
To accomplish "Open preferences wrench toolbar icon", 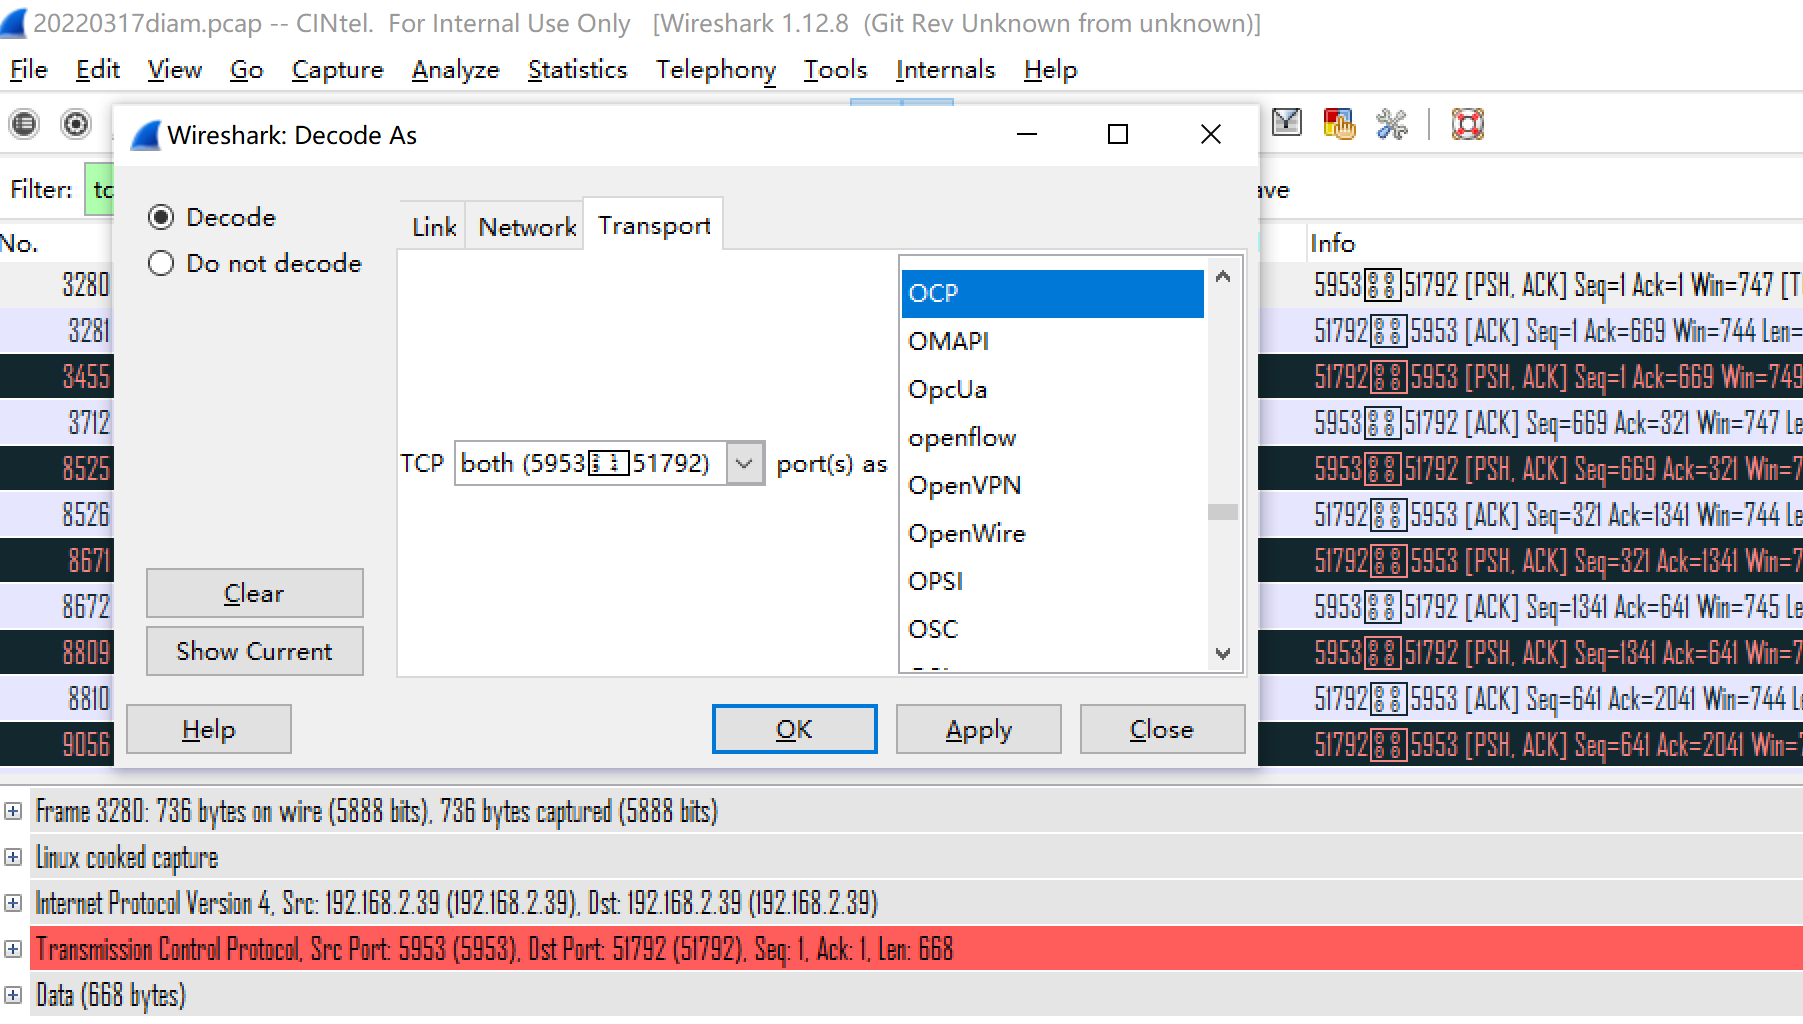I will pyautogui.click(x=1391, y=124).
